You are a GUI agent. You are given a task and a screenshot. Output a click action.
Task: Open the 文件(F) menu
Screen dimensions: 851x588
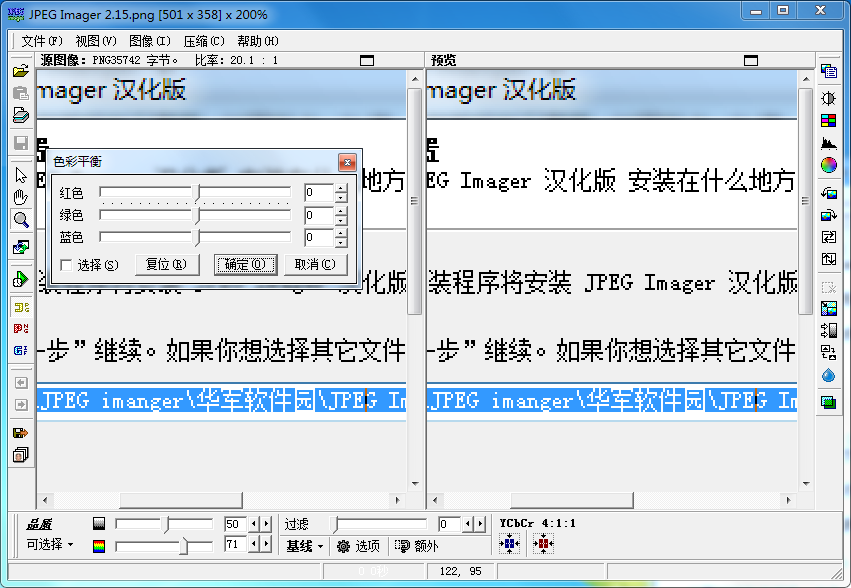point(42,41)
